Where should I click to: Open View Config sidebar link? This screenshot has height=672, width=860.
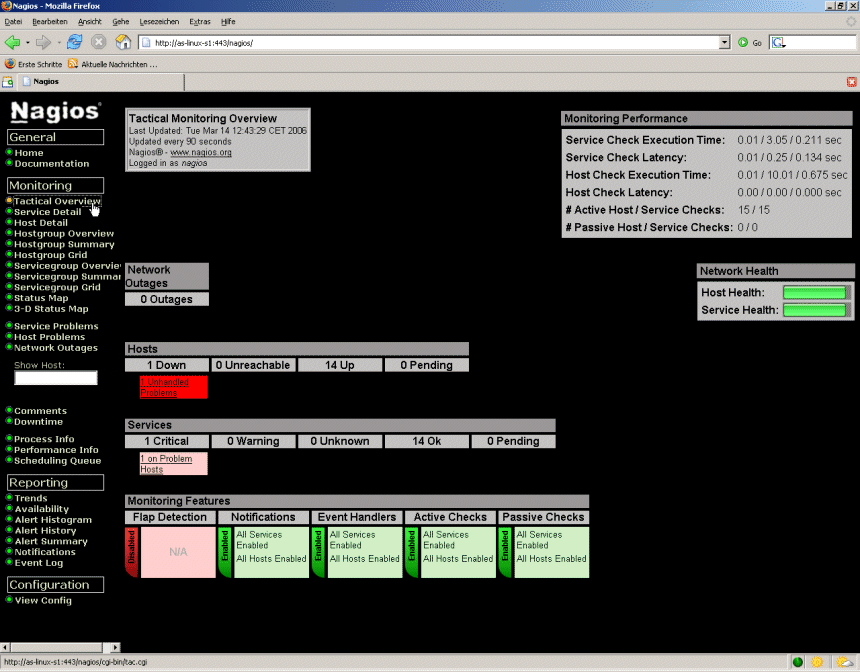point(43,601)
